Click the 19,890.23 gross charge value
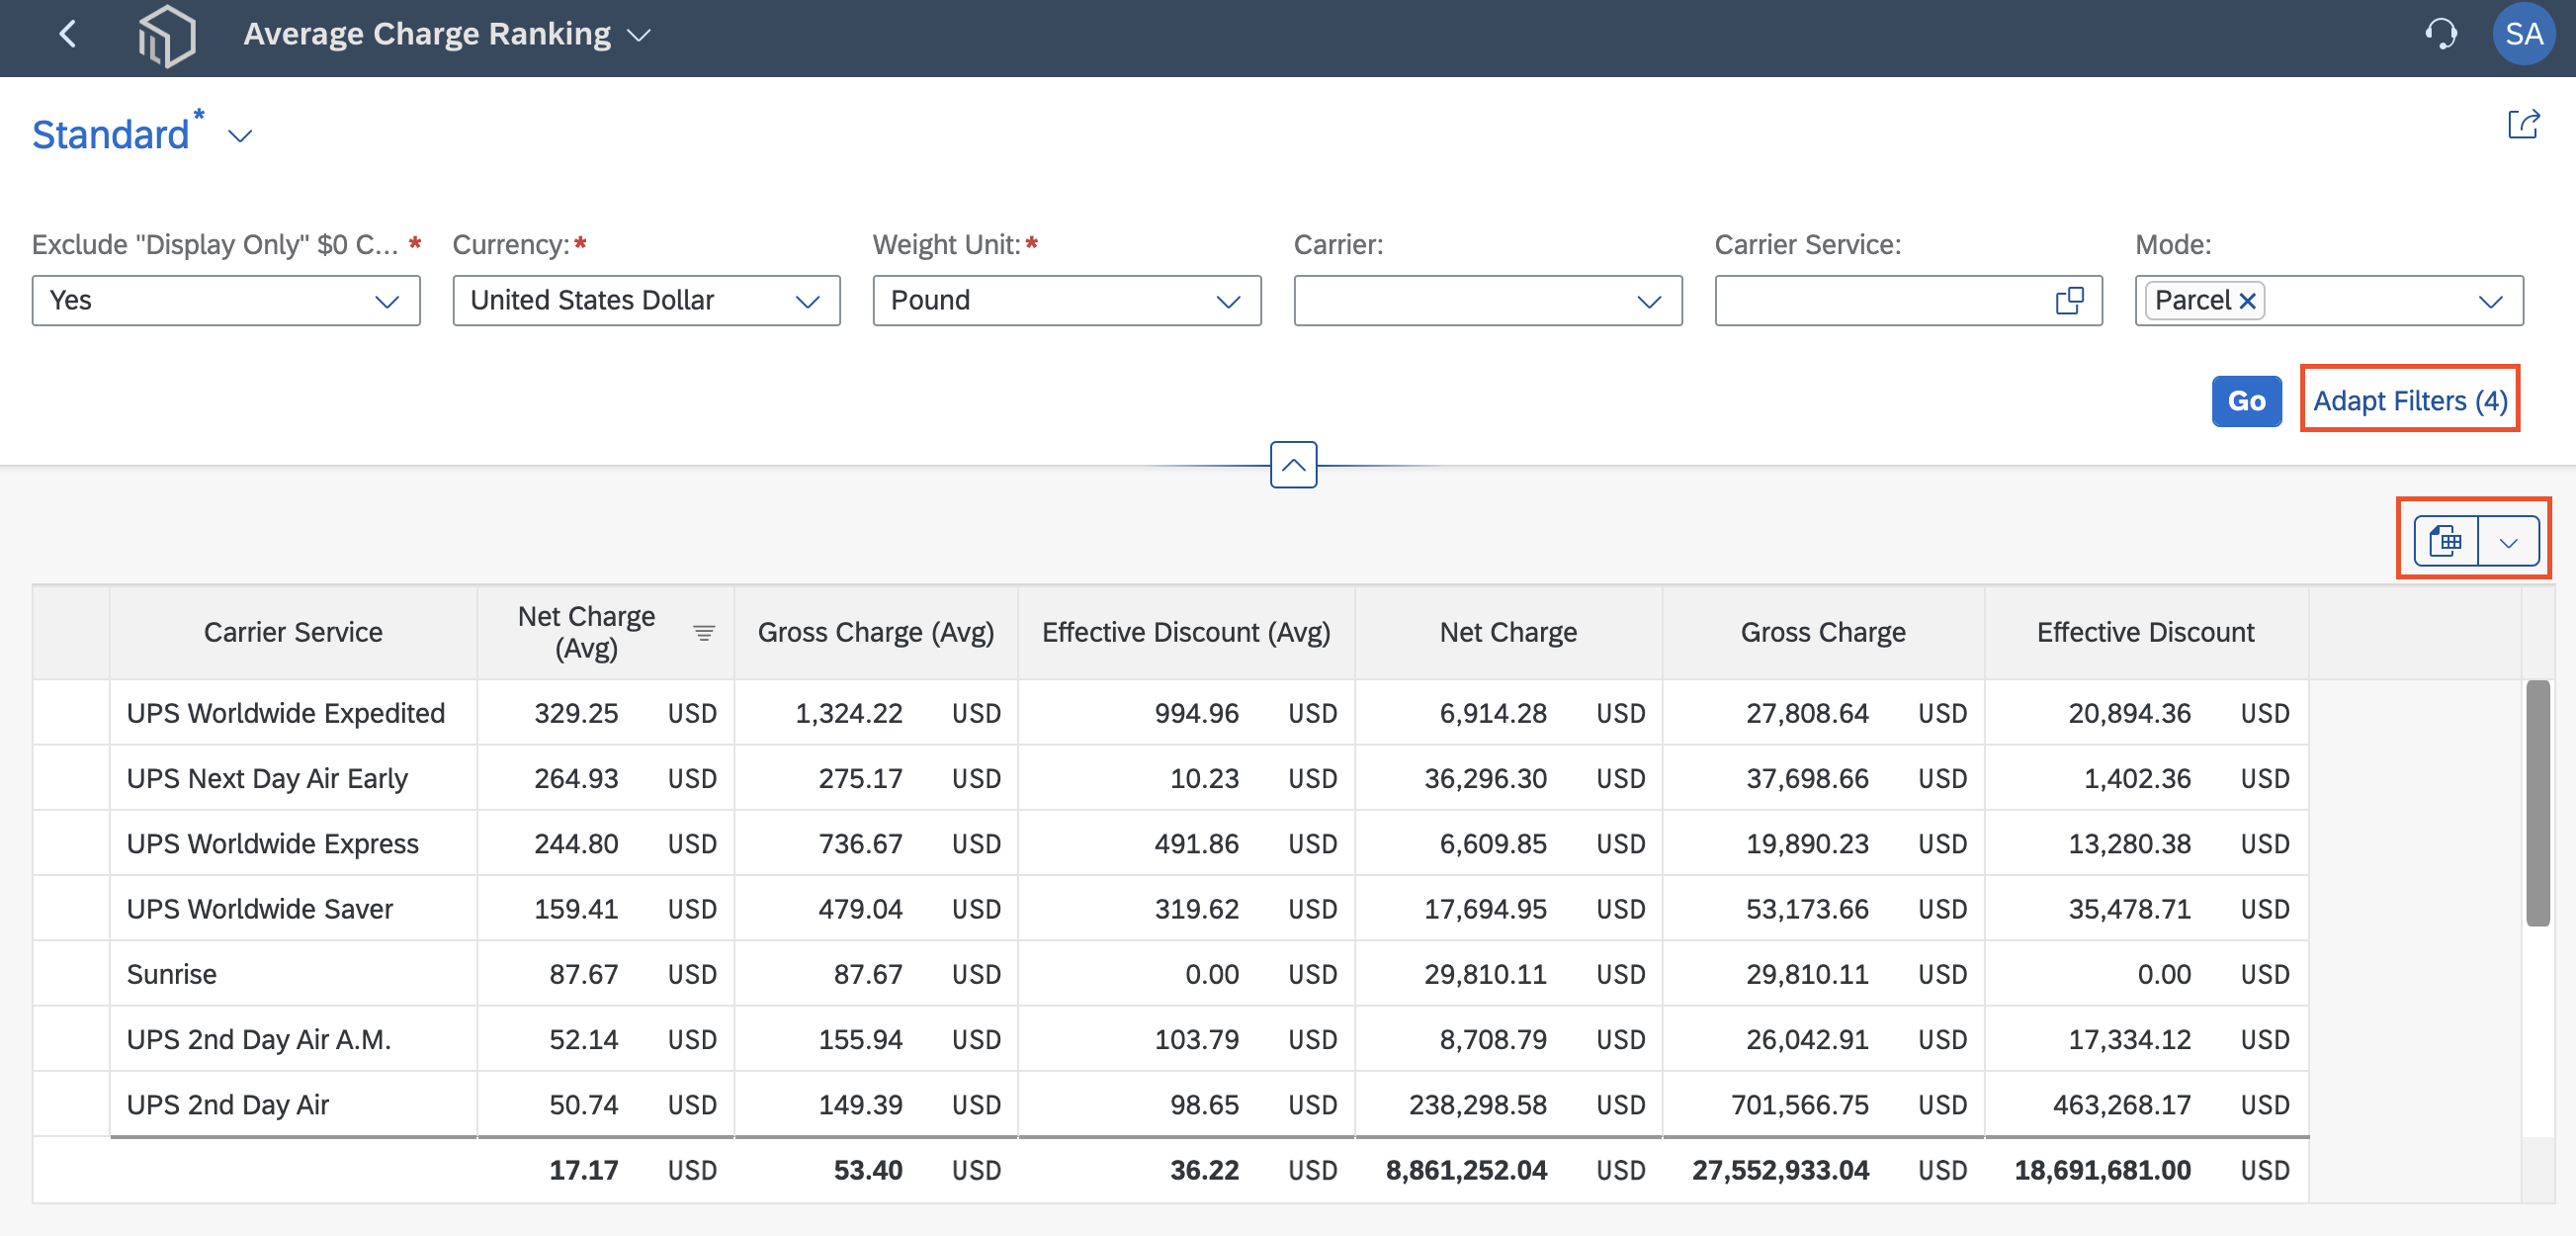Viewport: 2576px width, 1236px height. [1807, 844]
